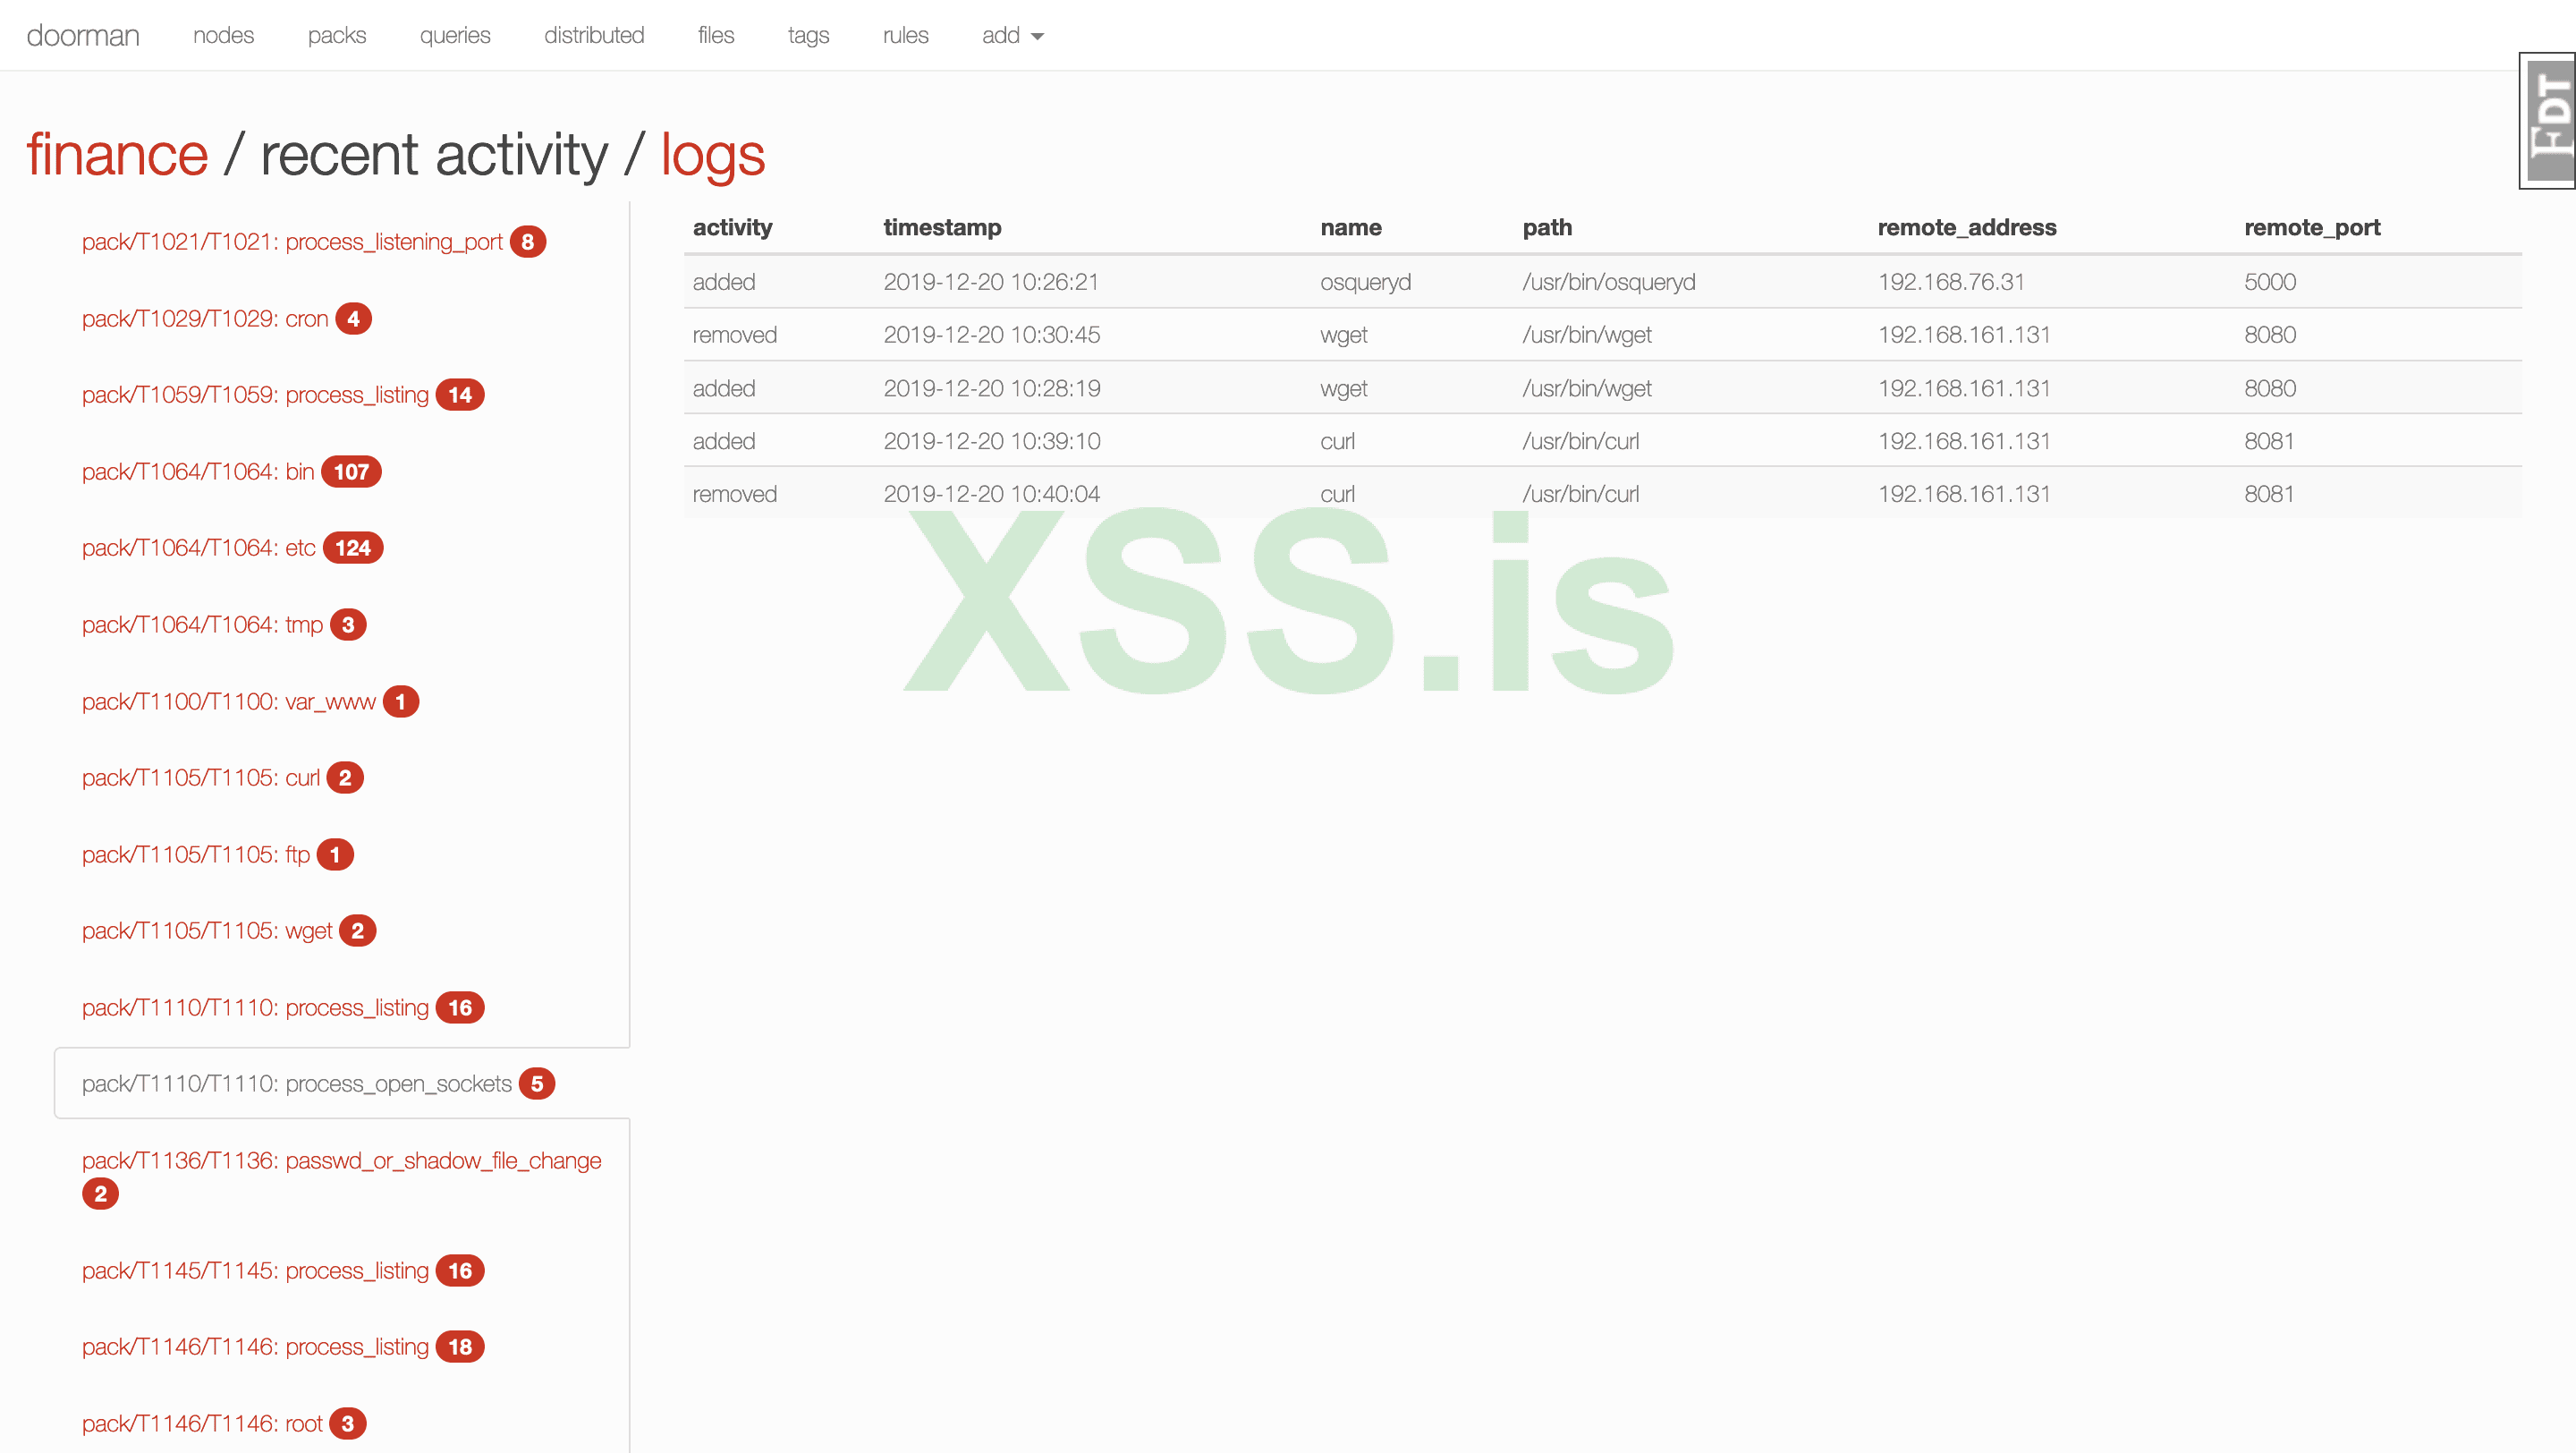Go to the packs page
2576x1453 pixels.
point(336,35)
